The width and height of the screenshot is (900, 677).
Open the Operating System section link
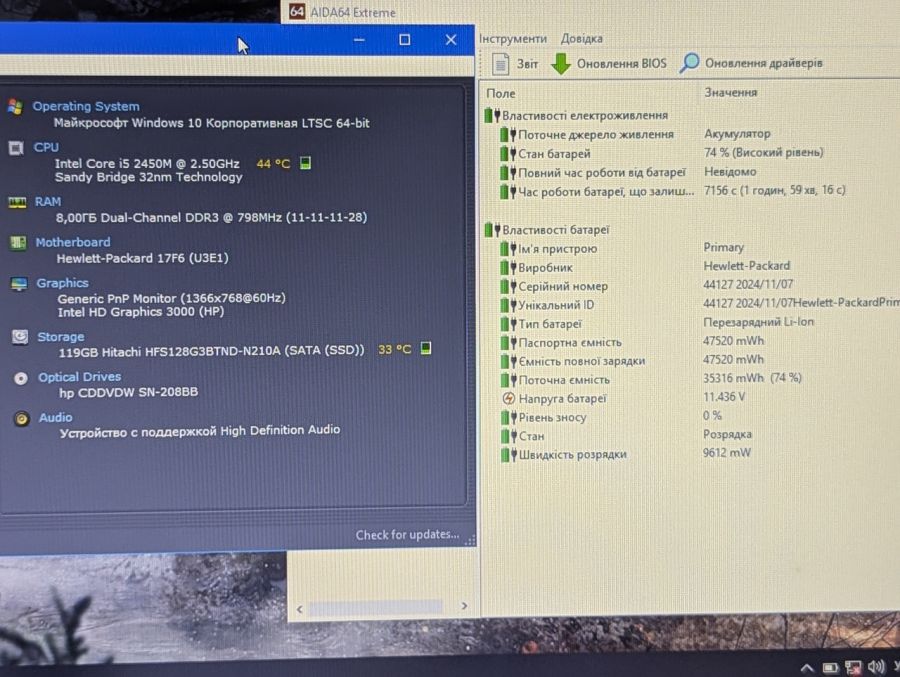[x=86, y=106]
